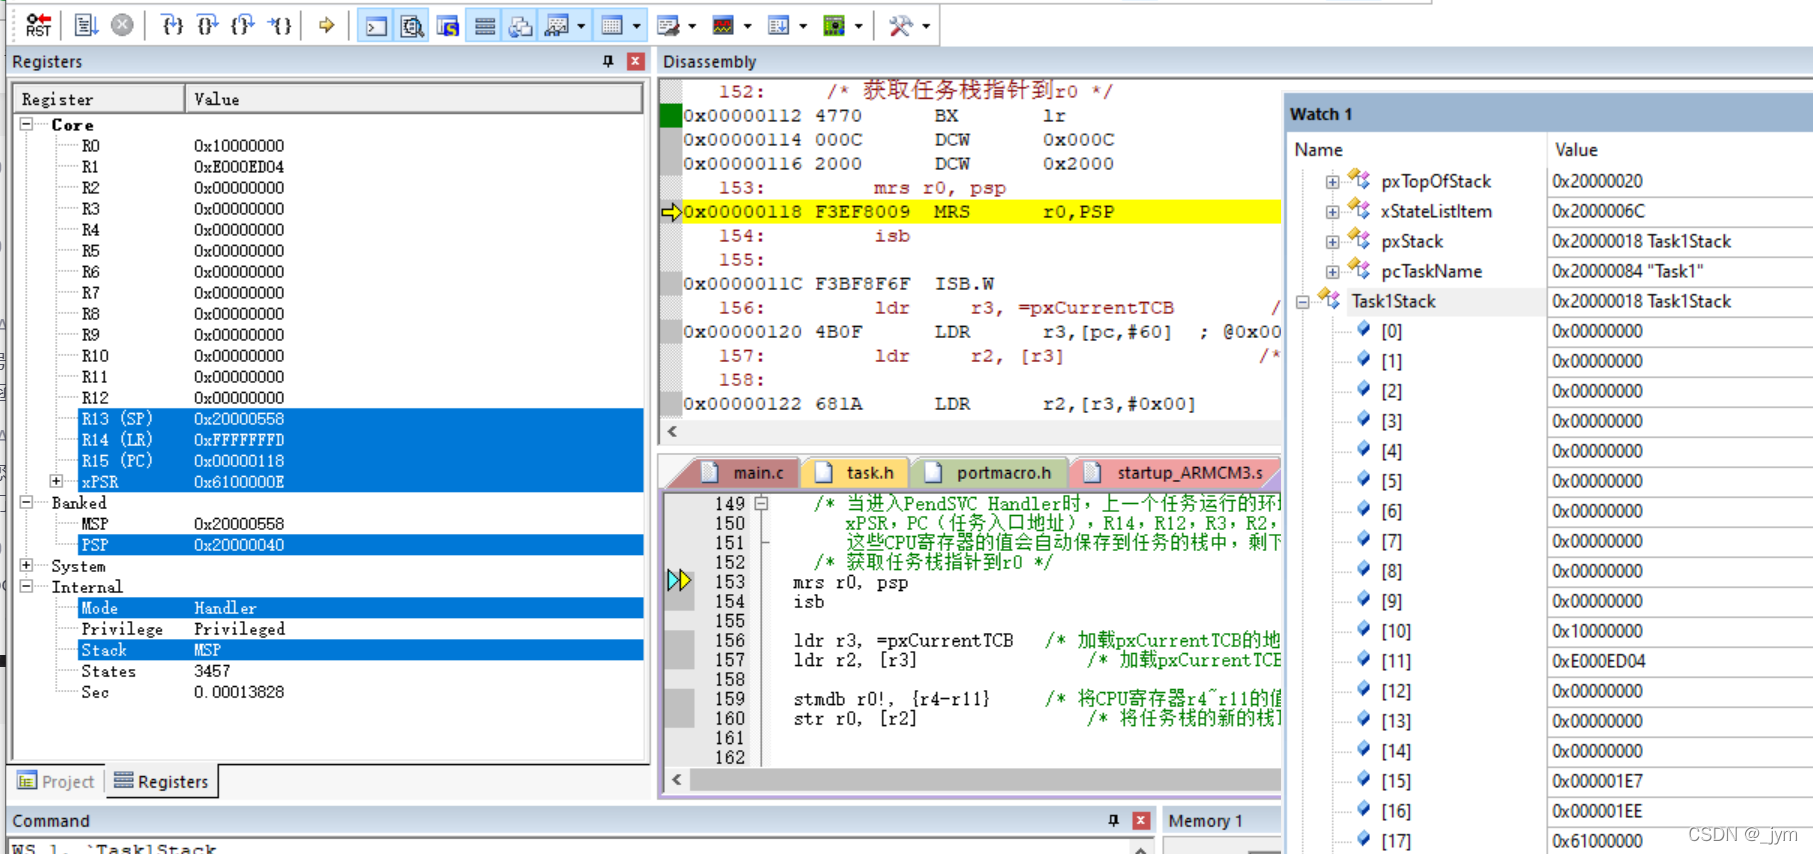Open the Watch Windows dropdown arrow

(581, 26)
